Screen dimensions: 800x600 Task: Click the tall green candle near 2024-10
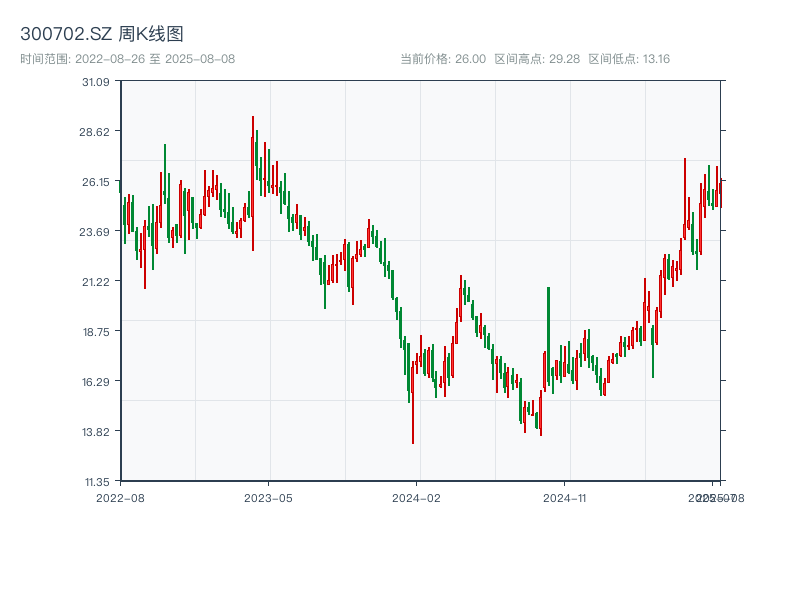point(548,337)
